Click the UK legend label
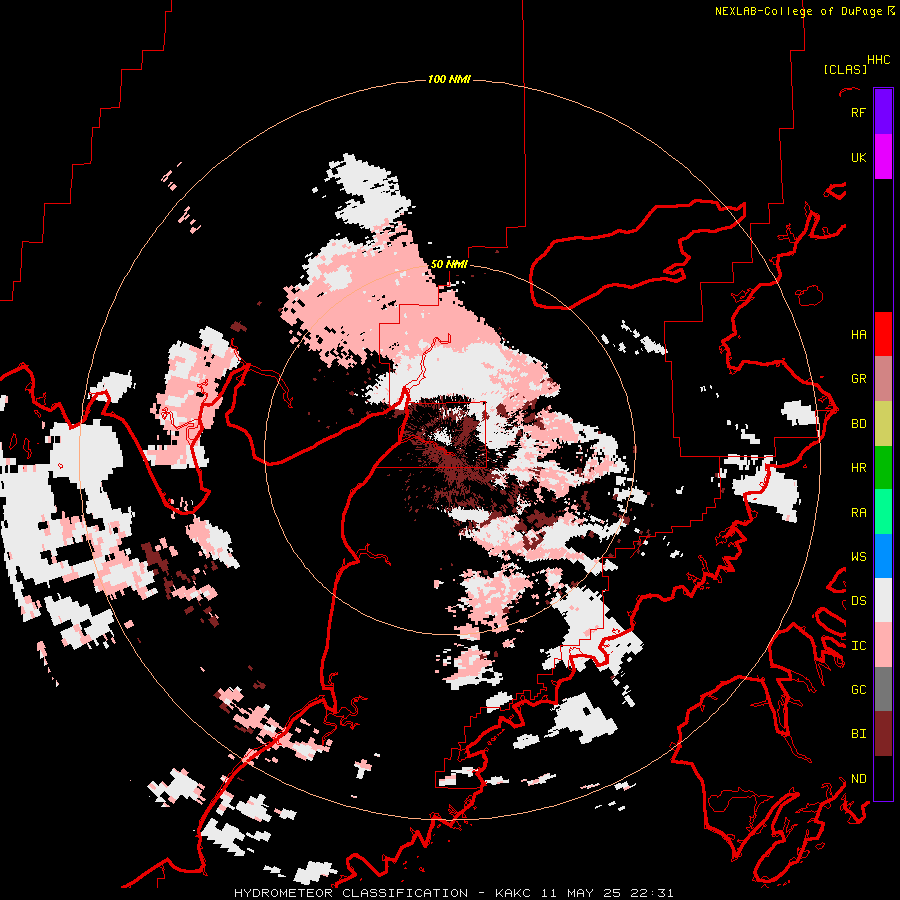 click(858, 157)
